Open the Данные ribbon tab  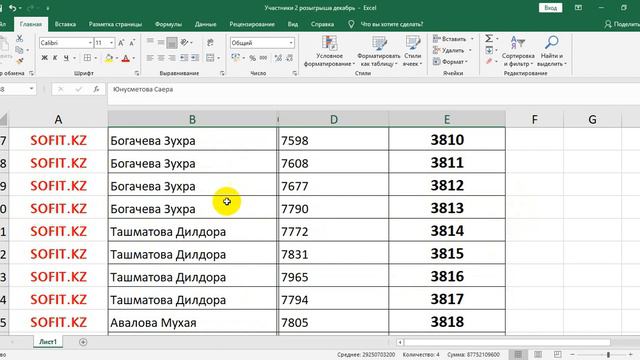click(x=205, y=24)
